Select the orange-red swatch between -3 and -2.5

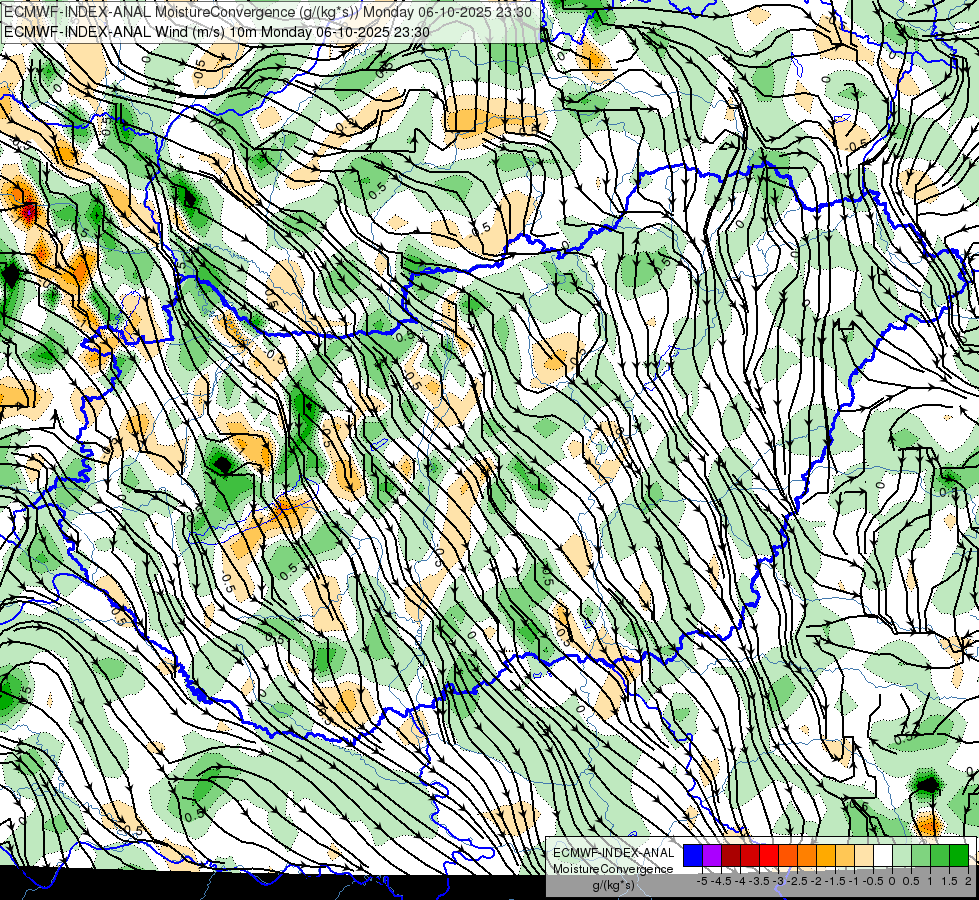pyautogui.click(x=788, y=856)
